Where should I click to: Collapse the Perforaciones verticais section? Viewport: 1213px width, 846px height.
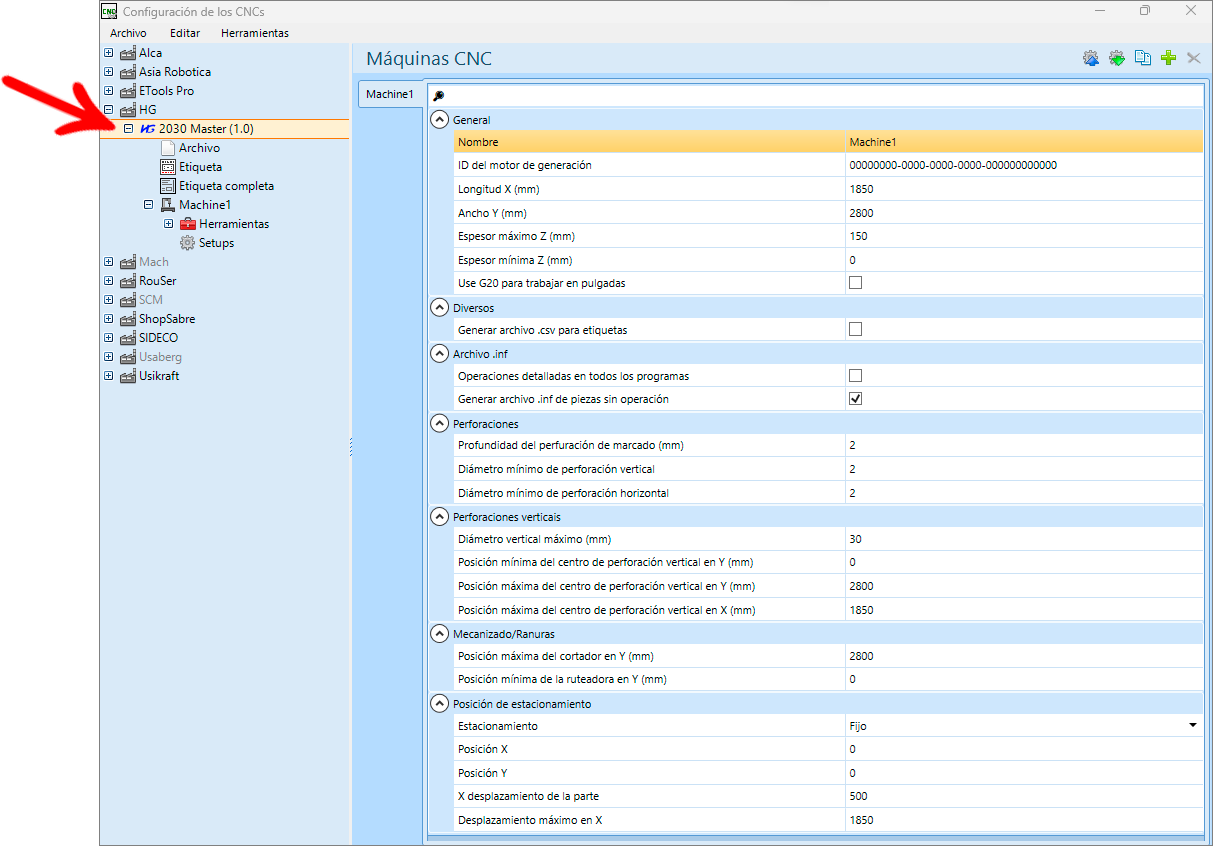(438, 517)
